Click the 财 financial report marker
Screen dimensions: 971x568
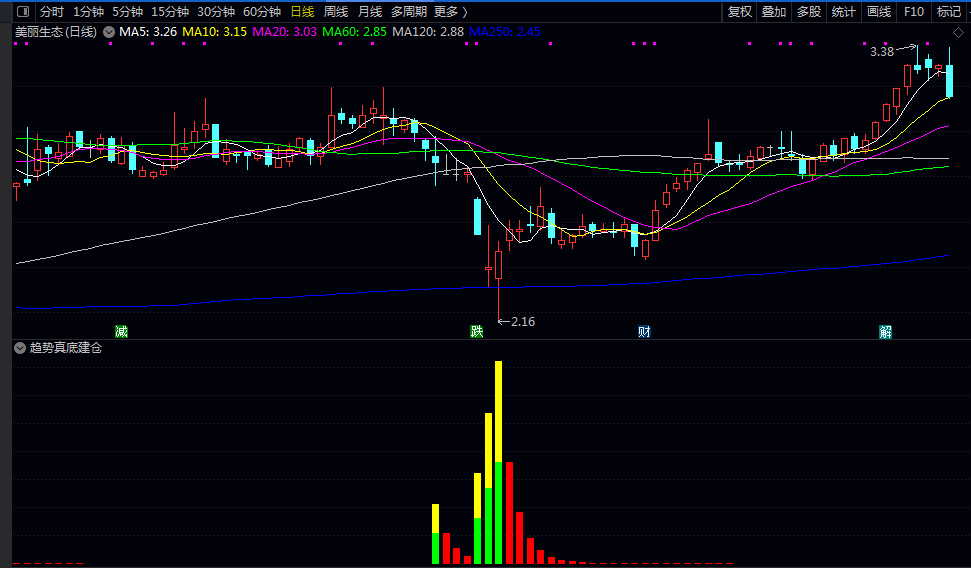pyautogui.click(x=644, y=331)
